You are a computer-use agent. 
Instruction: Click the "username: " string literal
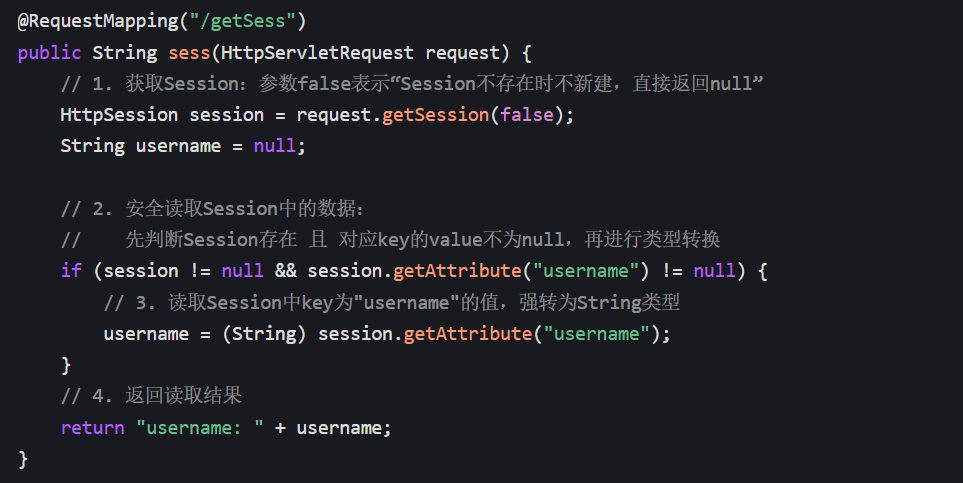200,428
